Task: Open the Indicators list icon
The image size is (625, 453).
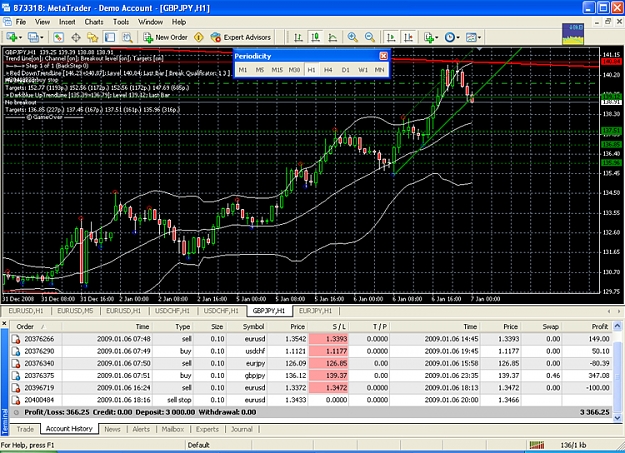Action: (x=428, y=37)
